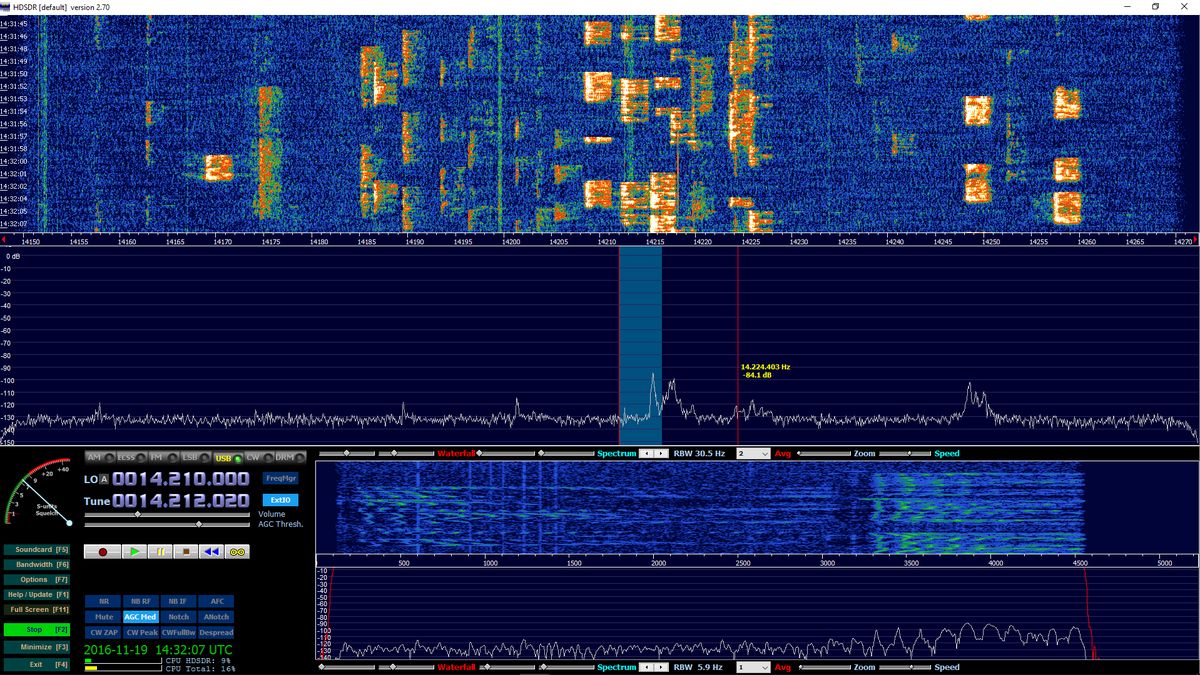This screenshot has height=675, width=1200.
Task: Open Soundcard [F5] settings
Action: point(41,549)
